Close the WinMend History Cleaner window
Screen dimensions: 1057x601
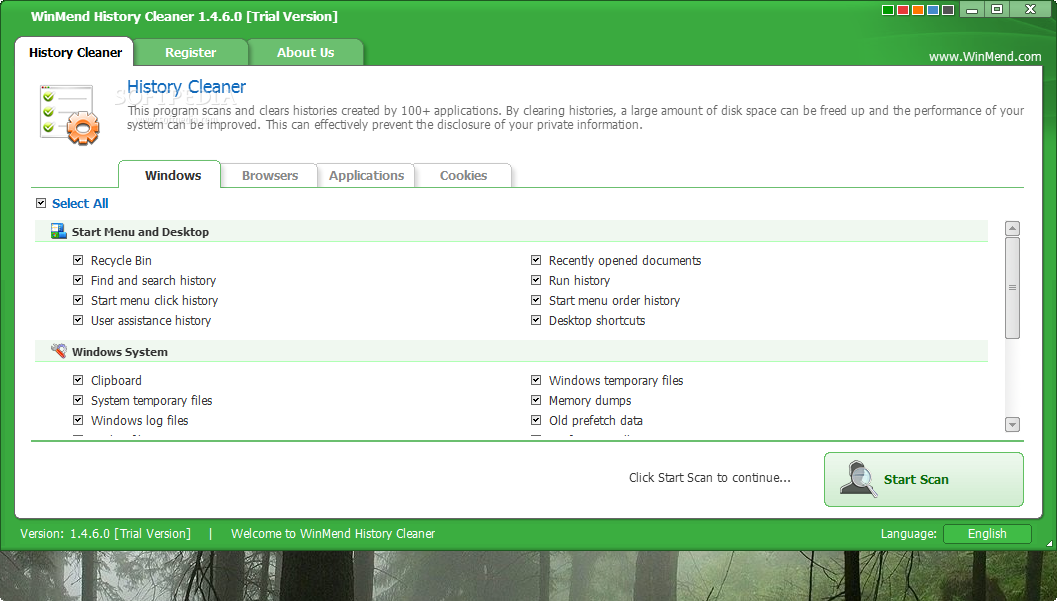click(1030, 9)
